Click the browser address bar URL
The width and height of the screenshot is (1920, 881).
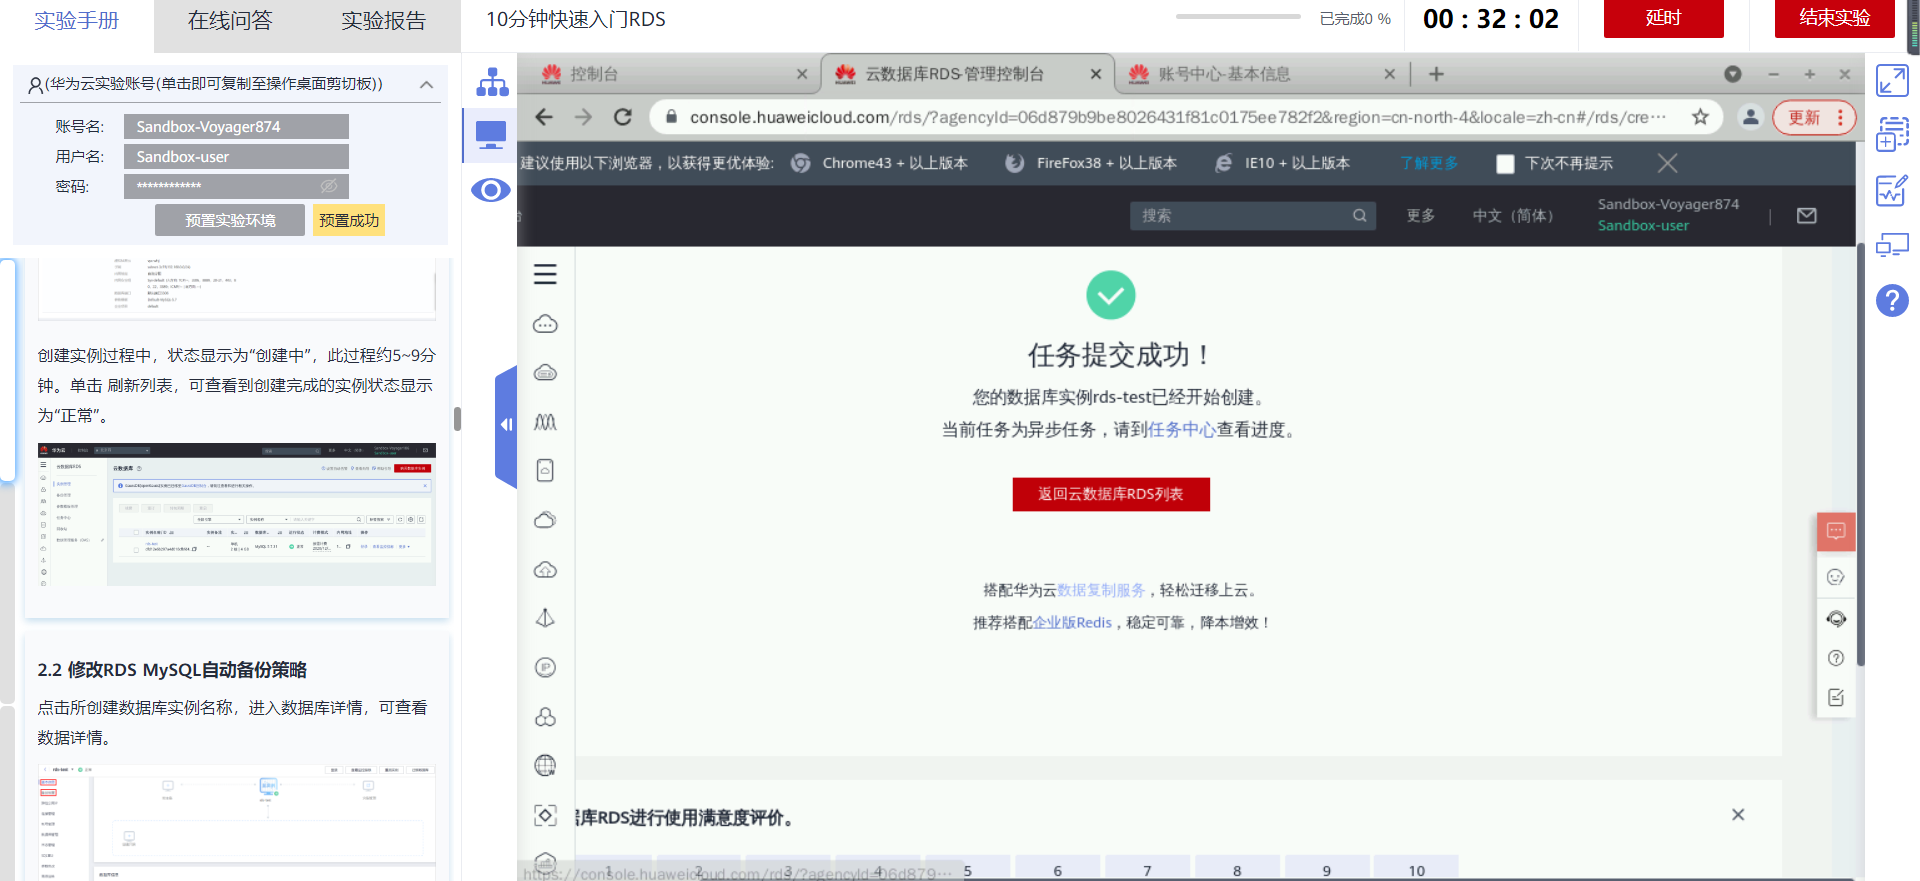tap(1178, 117)
